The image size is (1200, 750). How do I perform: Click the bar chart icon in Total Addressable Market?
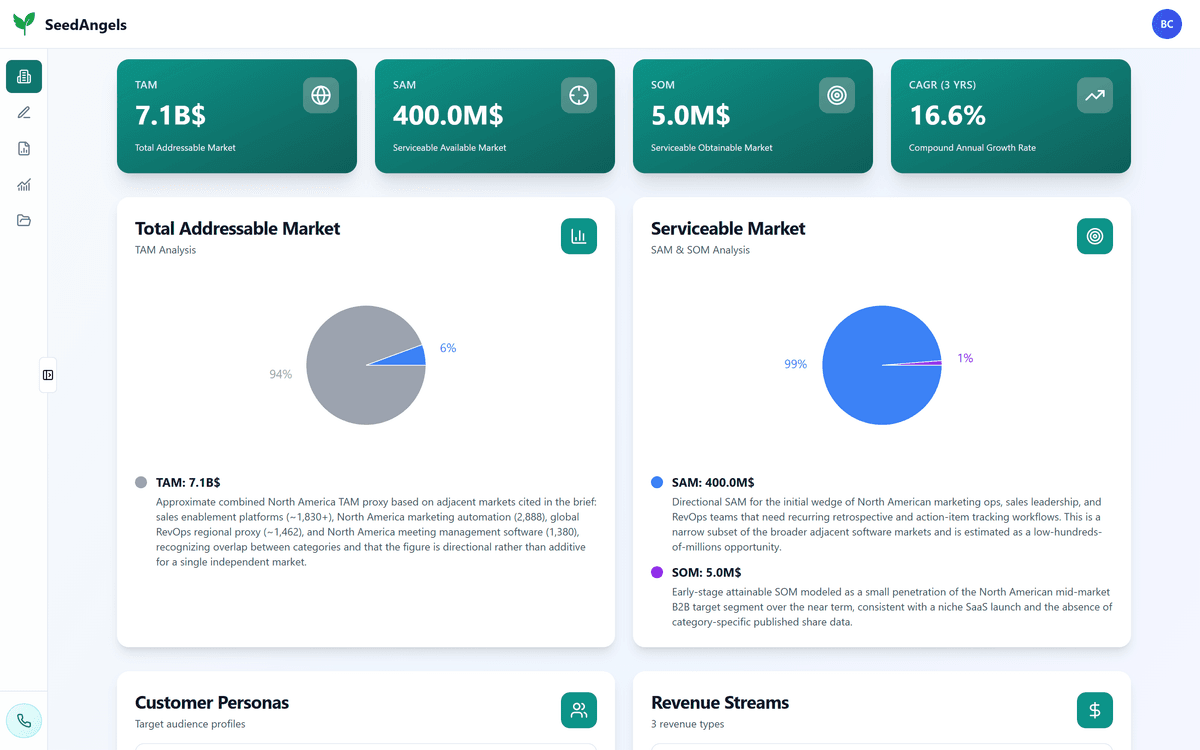pyautogui.click(x=579, y=236)
